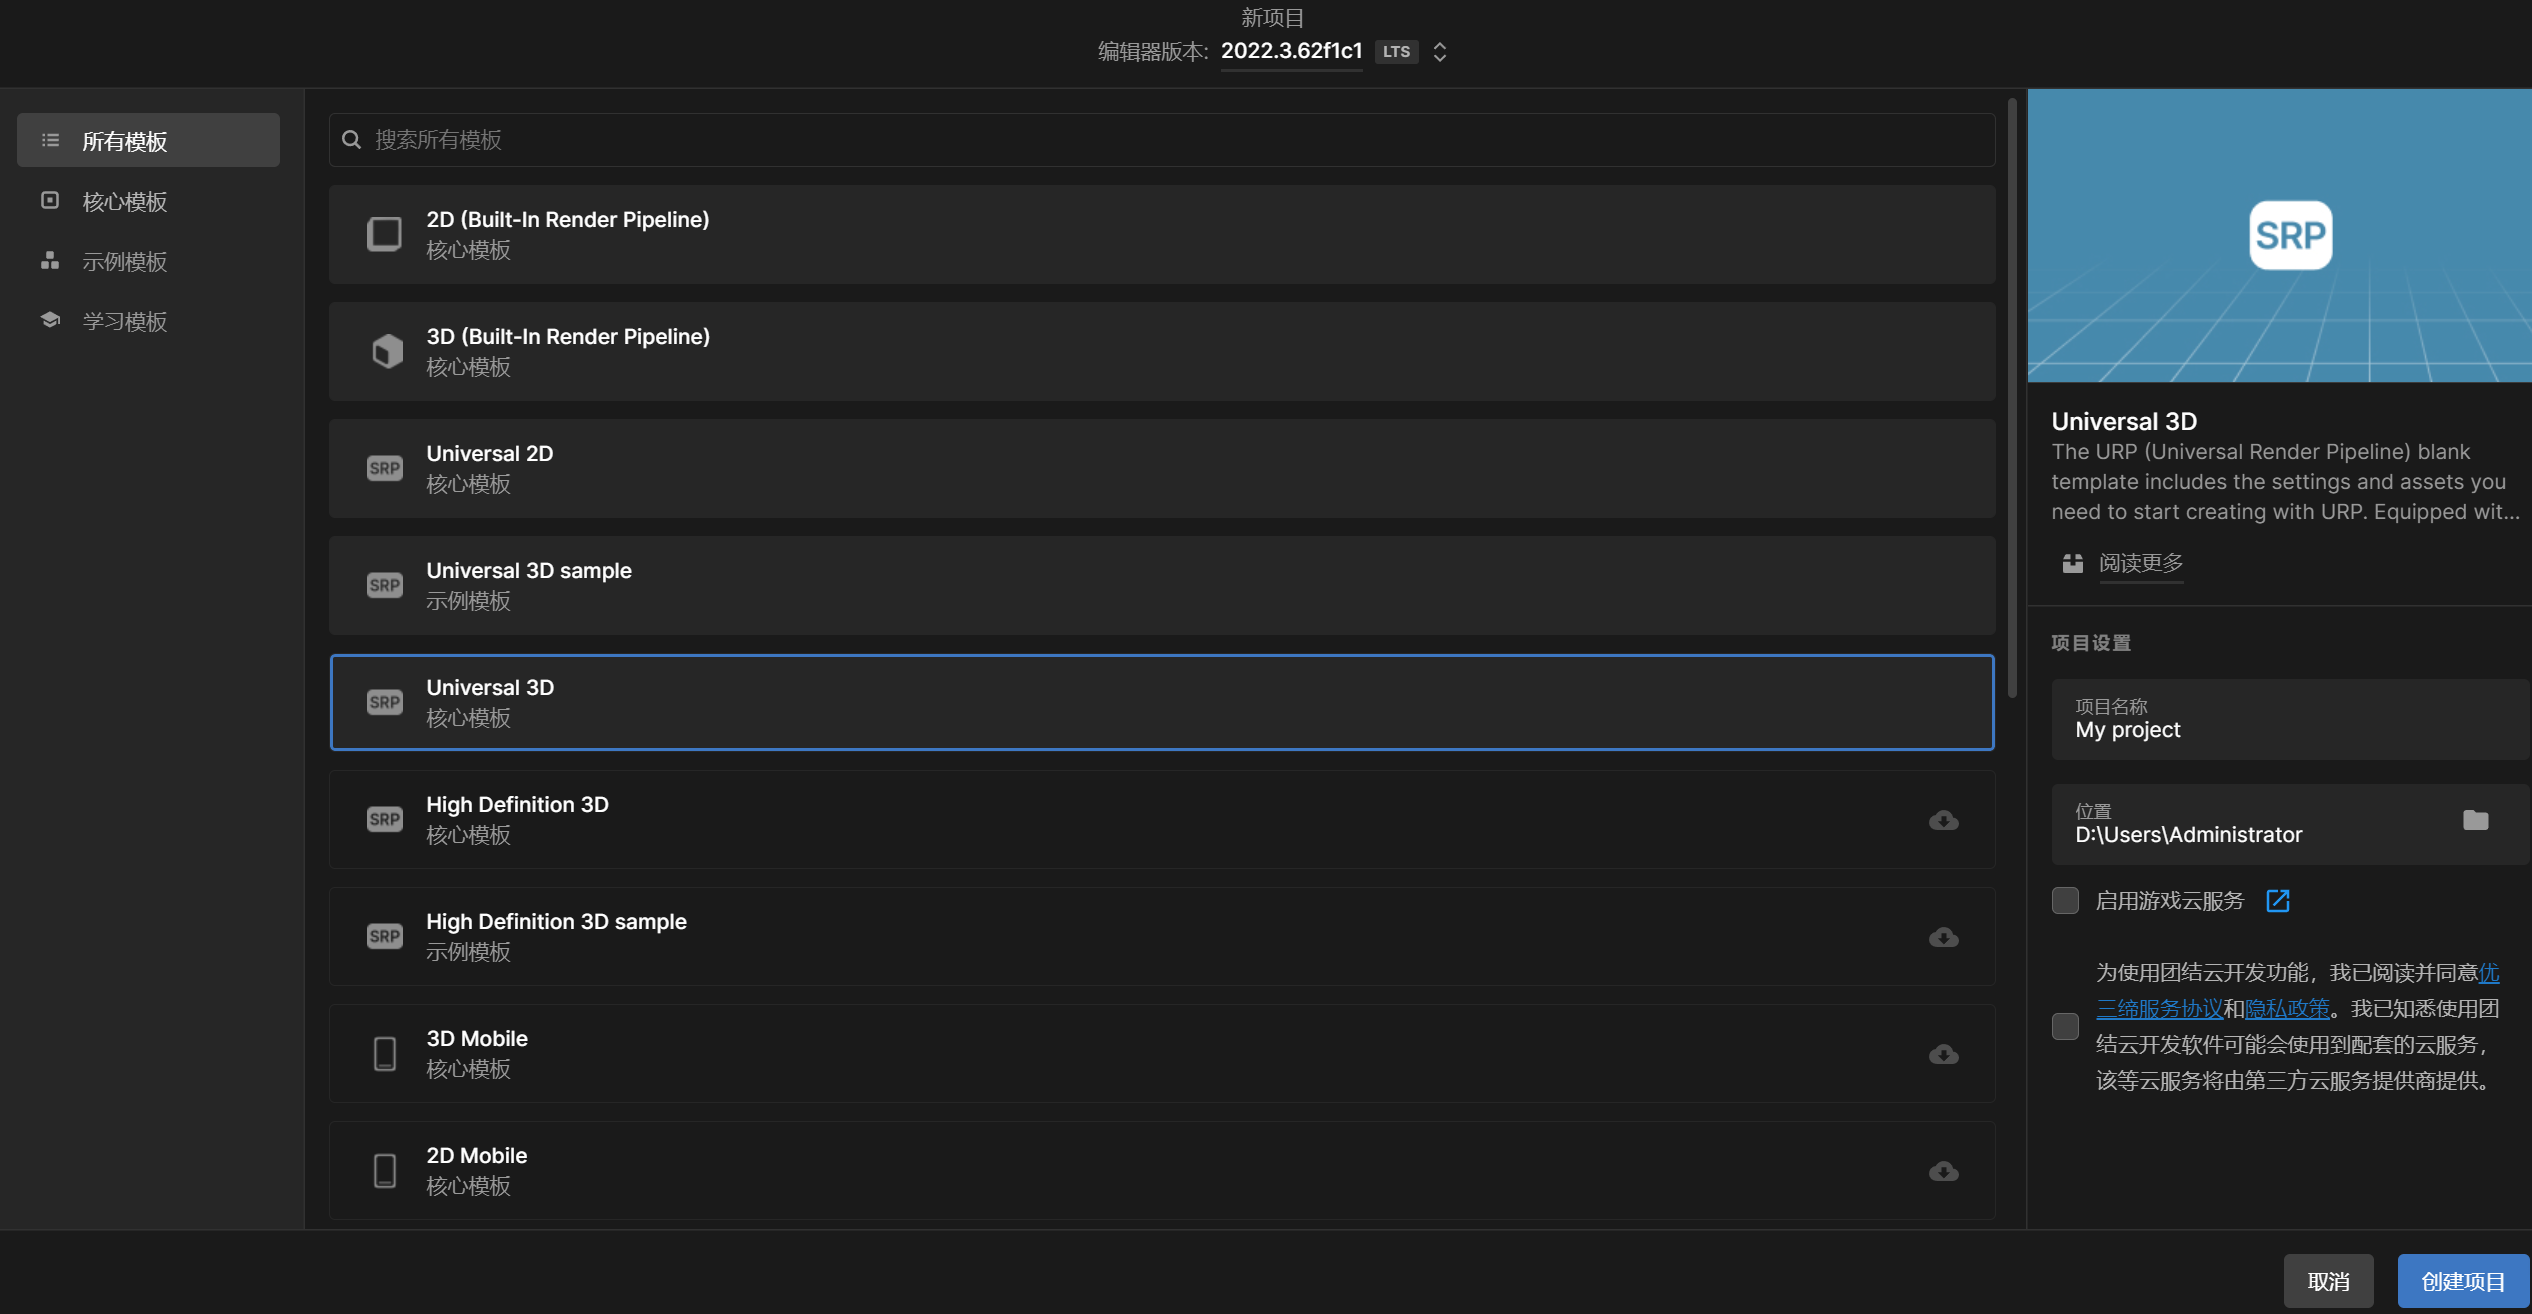
Task: Click the graduation cap icon beside 学习模板
Action: [50, 320]
